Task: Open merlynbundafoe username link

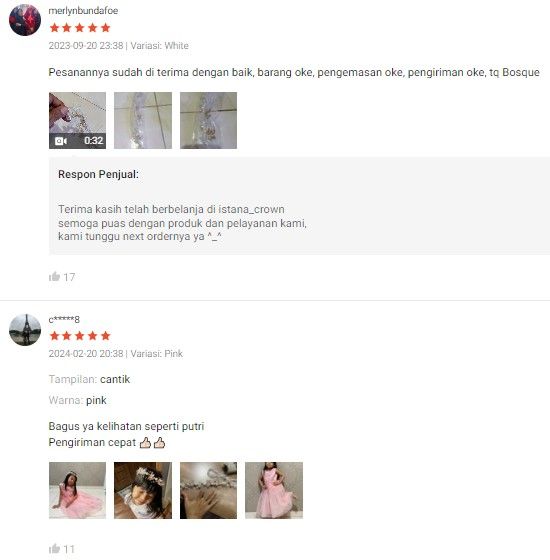Action: click(x=83, y=11)
